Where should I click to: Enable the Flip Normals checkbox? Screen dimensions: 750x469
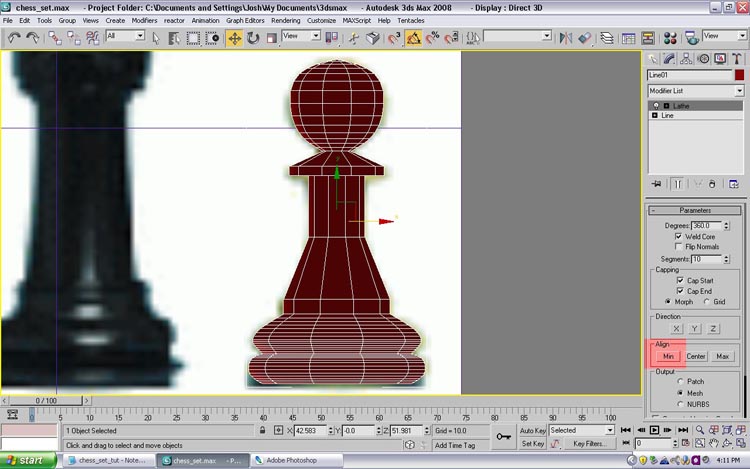point(679,247)
